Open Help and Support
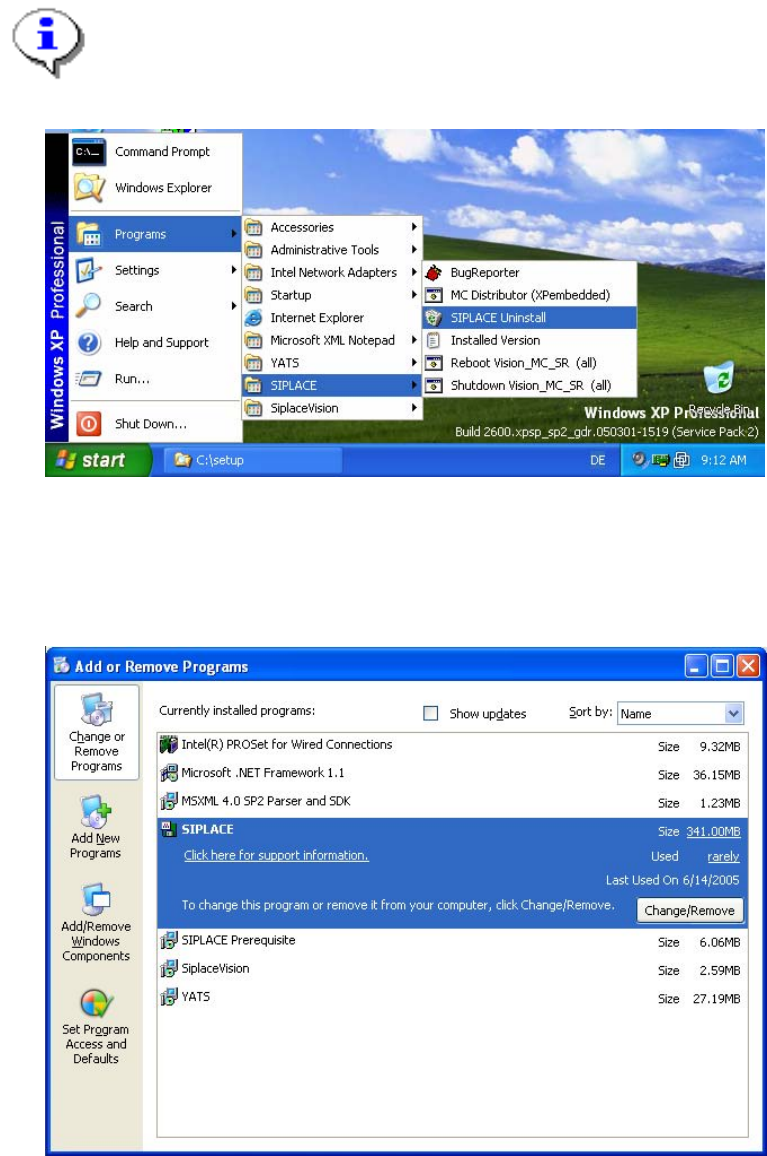Viewport: 767px width, 1156px height. (156, 343)
